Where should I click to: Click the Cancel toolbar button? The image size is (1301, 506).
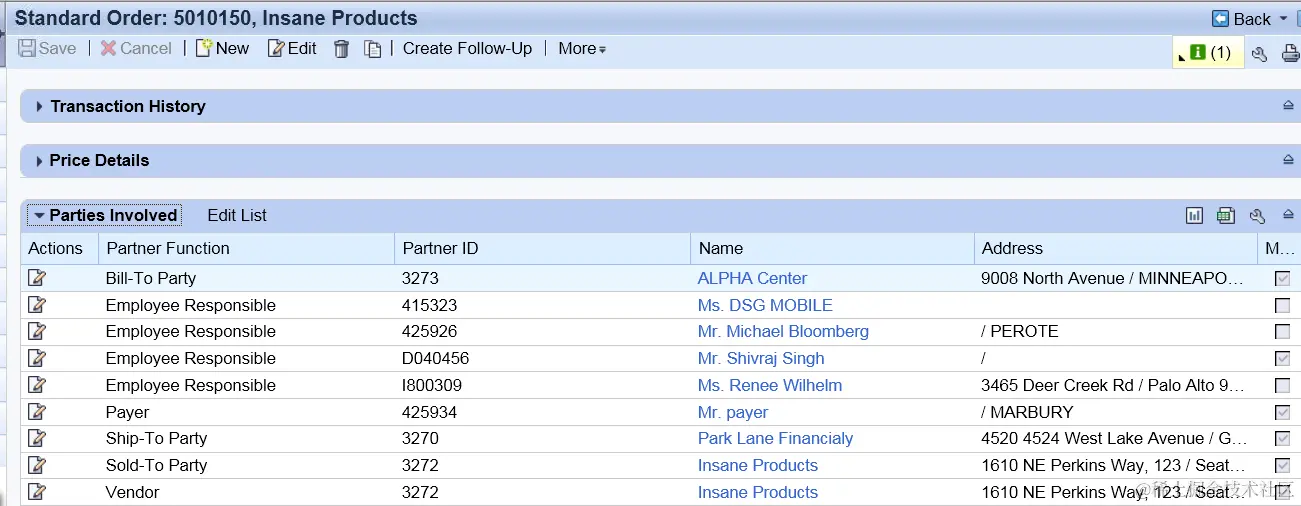pyautogui.click(x=136, y=48)
